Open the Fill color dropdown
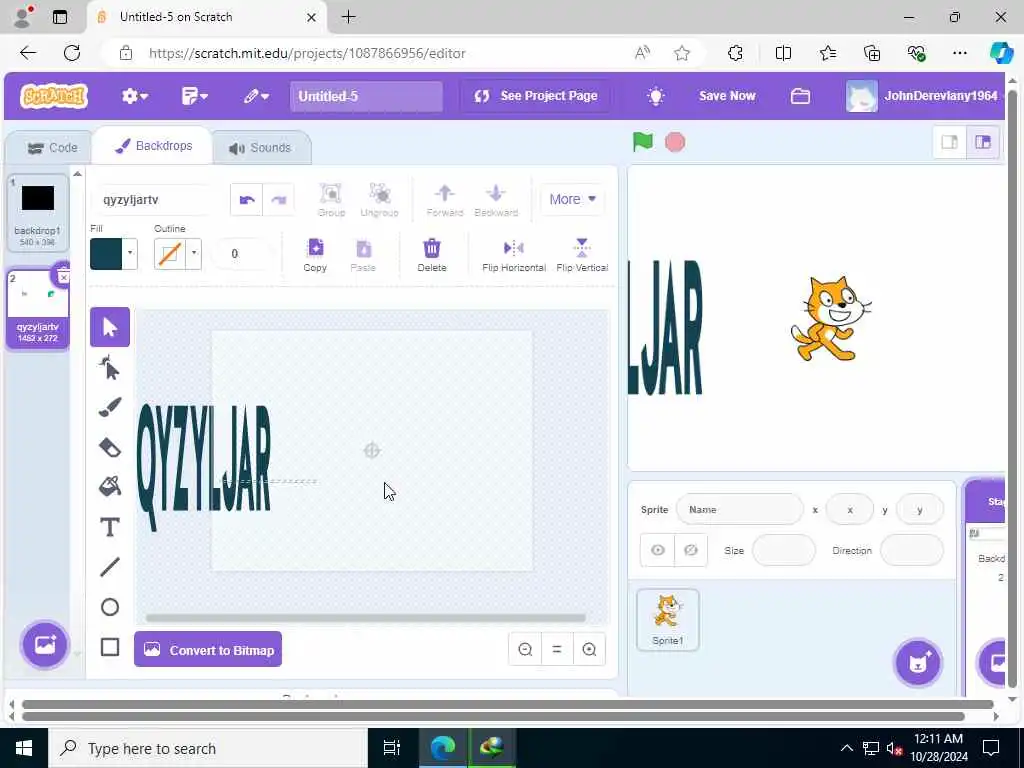Screen dimensions: 1024x768 click(130, 253)
